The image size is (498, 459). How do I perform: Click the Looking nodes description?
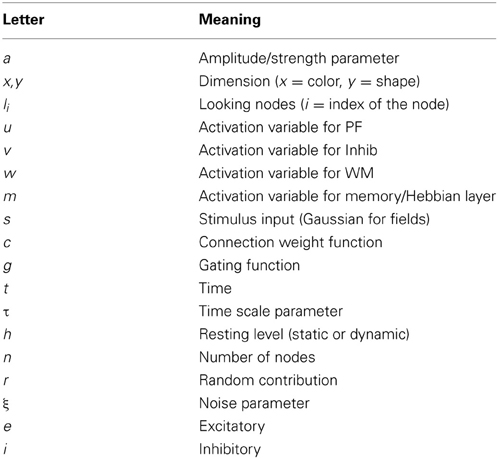click(324, 104)
